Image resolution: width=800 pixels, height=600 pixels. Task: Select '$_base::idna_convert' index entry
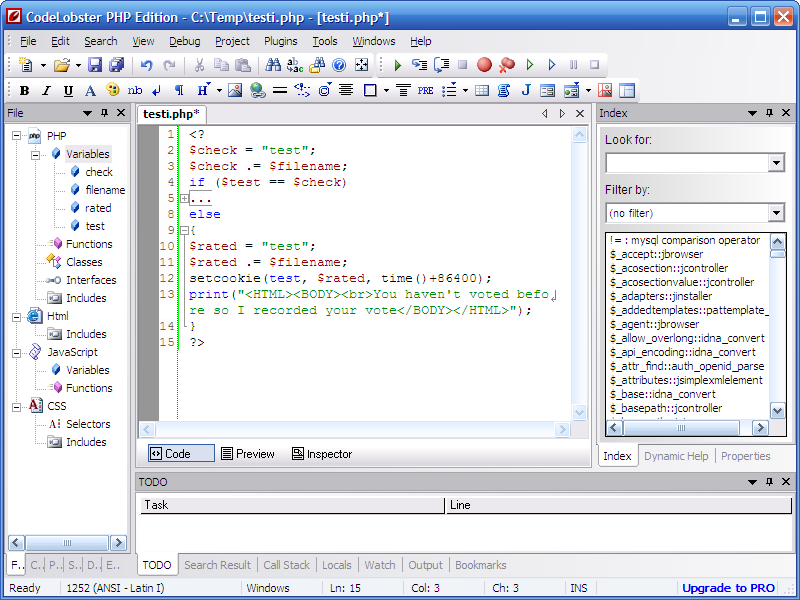(x=662, y=394)
